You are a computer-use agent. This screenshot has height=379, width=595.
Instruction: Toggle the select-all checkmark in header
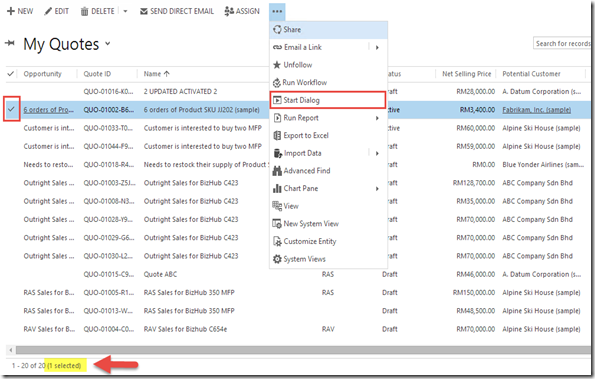[x=11, y=74]
